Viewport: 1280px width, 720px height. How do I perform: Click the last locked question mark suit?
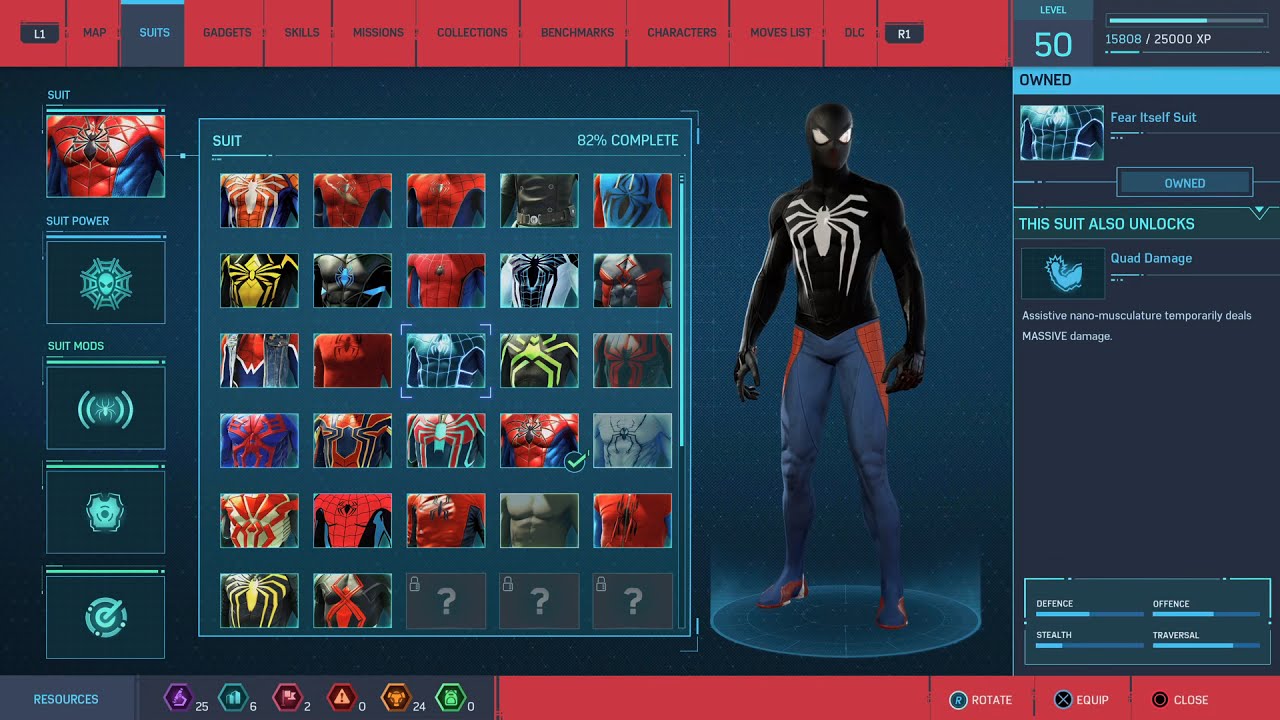(x=632, y=600)
